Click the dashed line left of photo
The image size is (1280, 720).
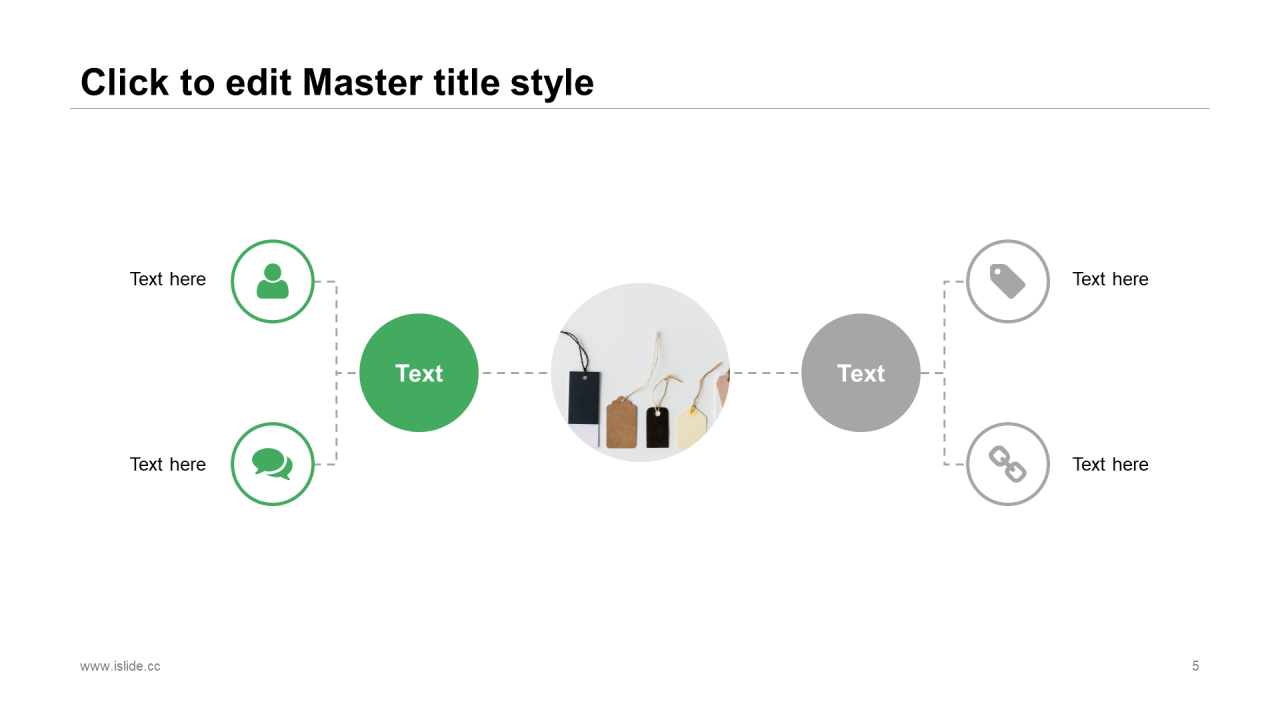(515, 373)
